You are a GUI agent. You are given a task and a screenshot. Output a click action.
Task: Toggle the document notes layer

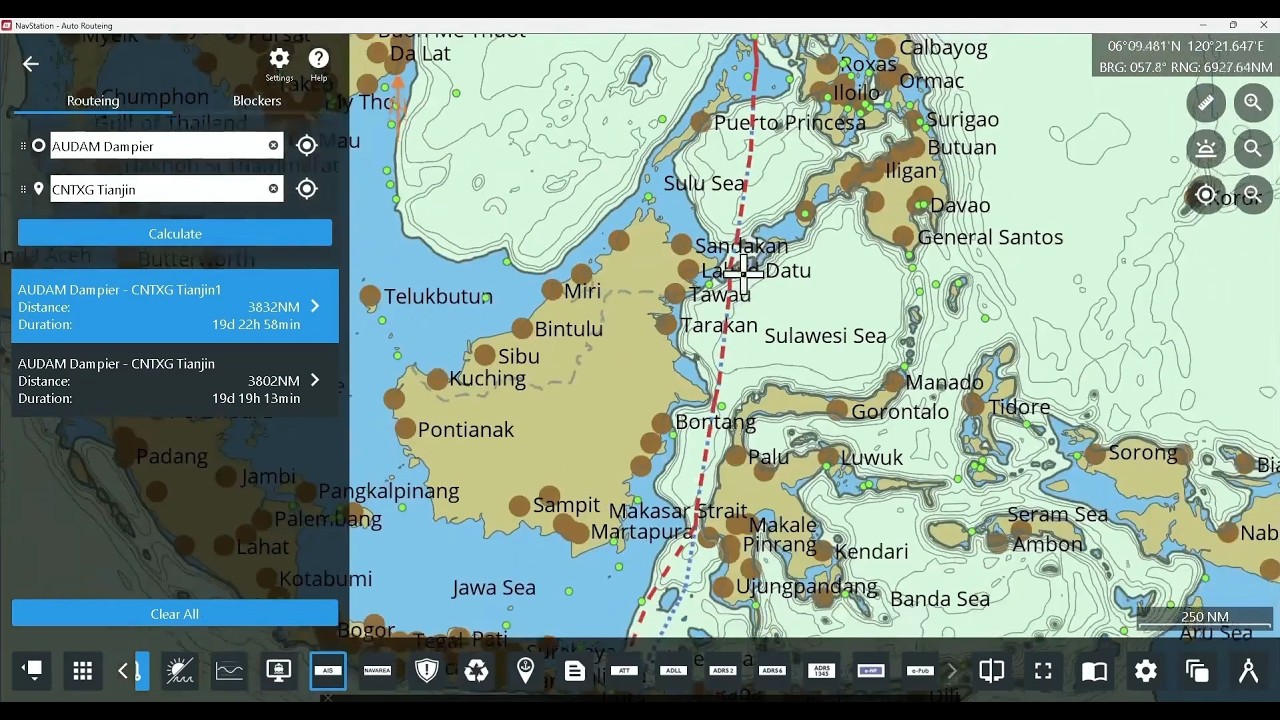coord(575,671)
